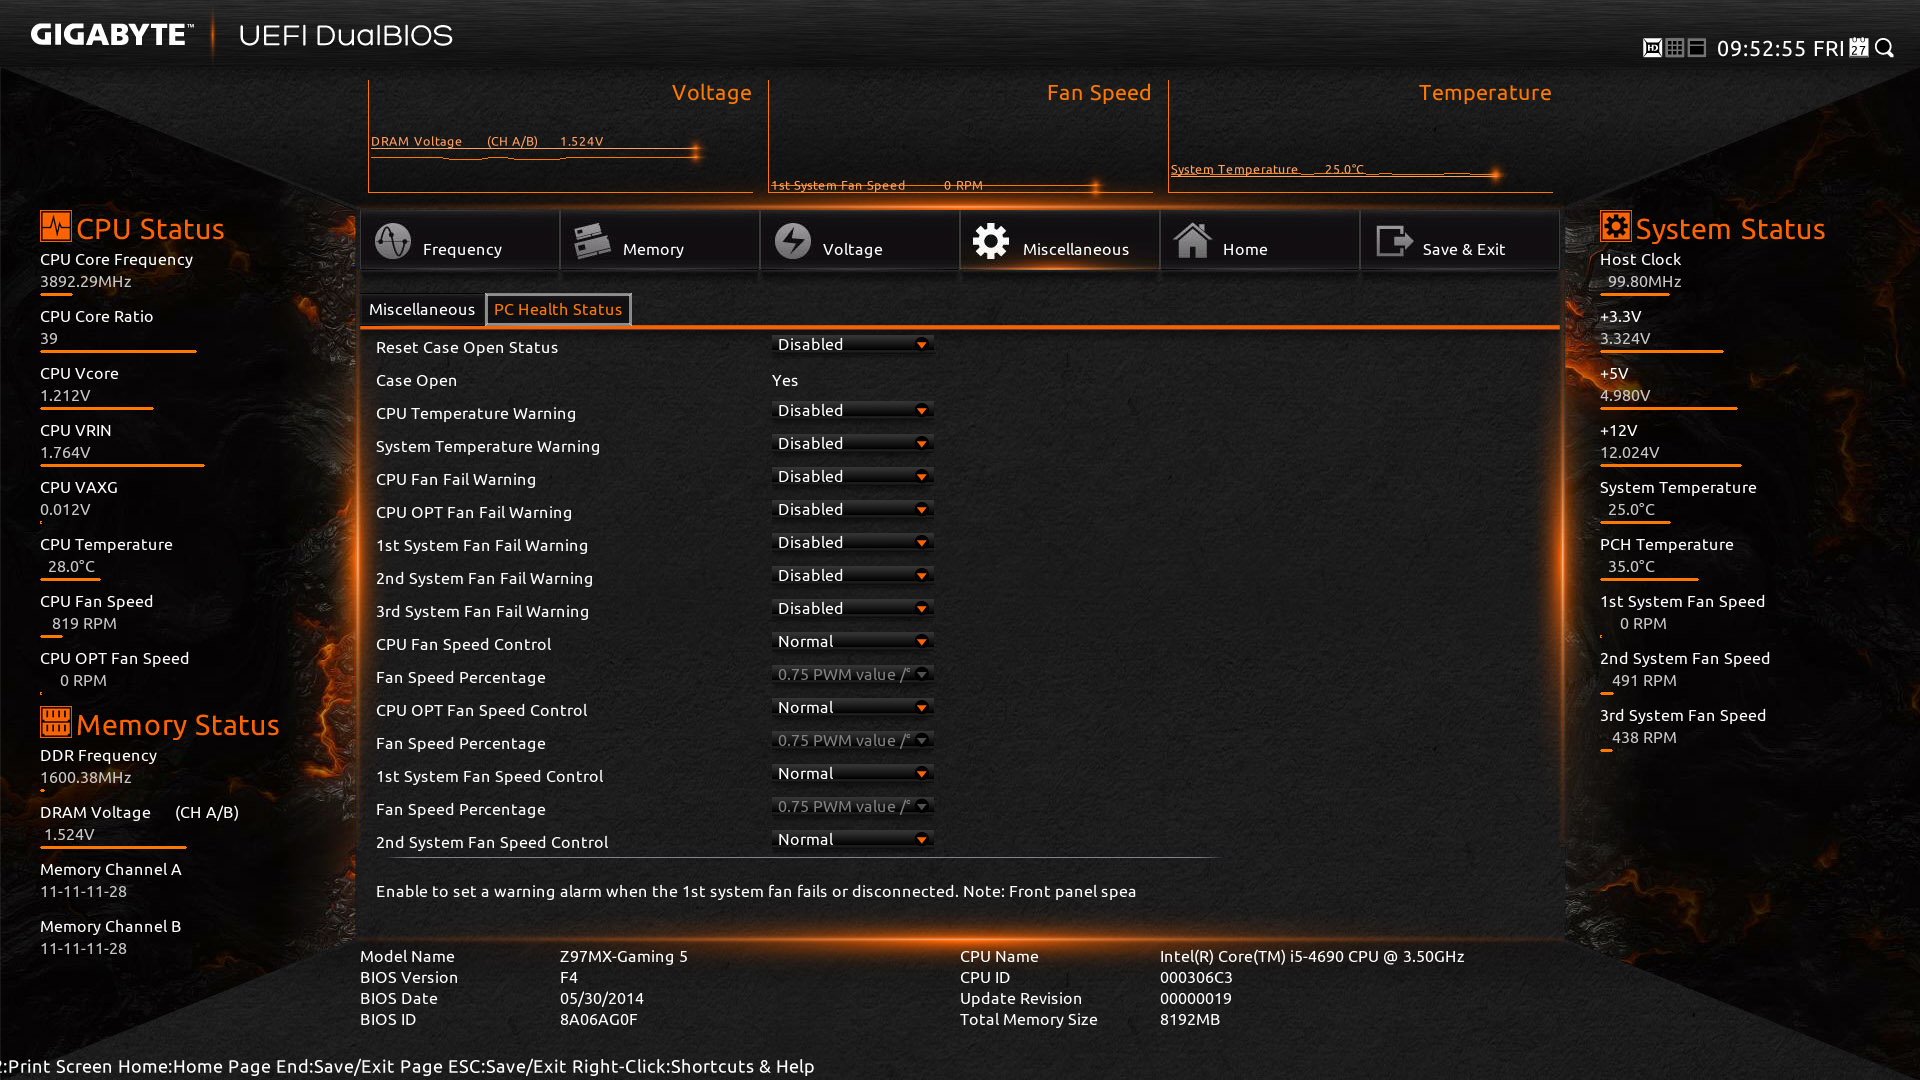Screen dimensions: 1920x1080
Task: Open 2nd System Fan Speed Control dropdown
Action: click(x=853, y=840)
